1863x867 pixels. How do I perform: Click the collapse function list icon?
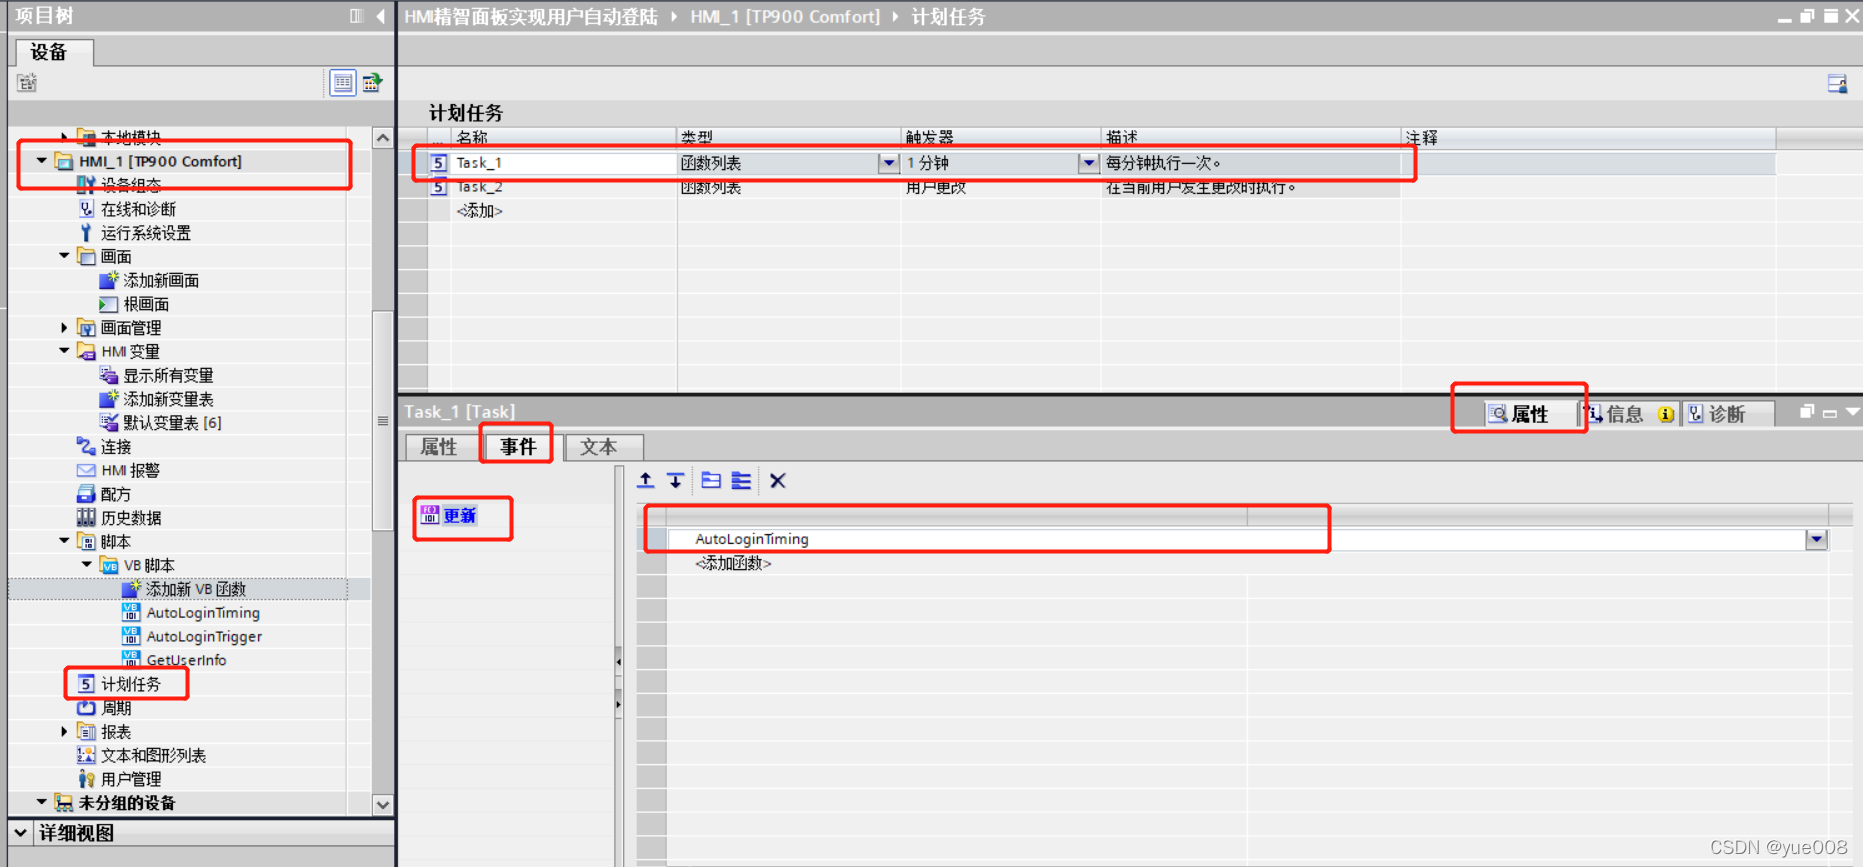click(711, 481)
